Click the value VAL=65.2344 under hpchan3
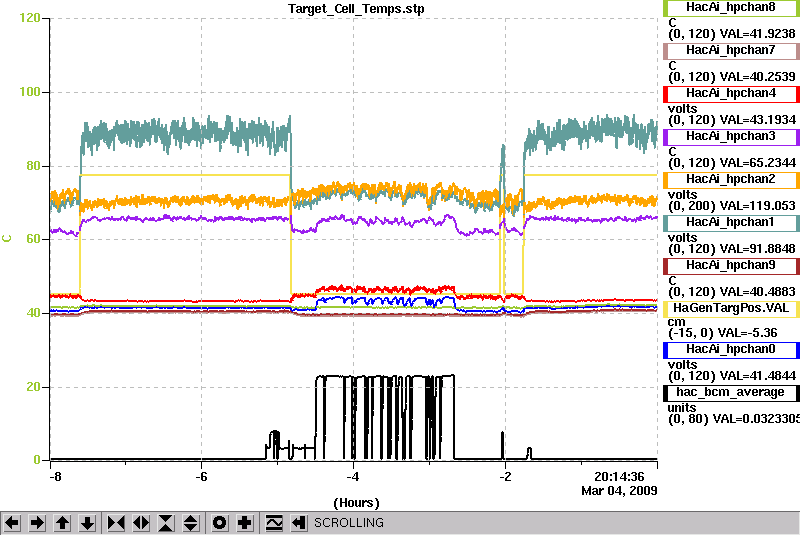The width and height of the screenshot is (800, 535). pyautogui.click(x=757, y=163)
